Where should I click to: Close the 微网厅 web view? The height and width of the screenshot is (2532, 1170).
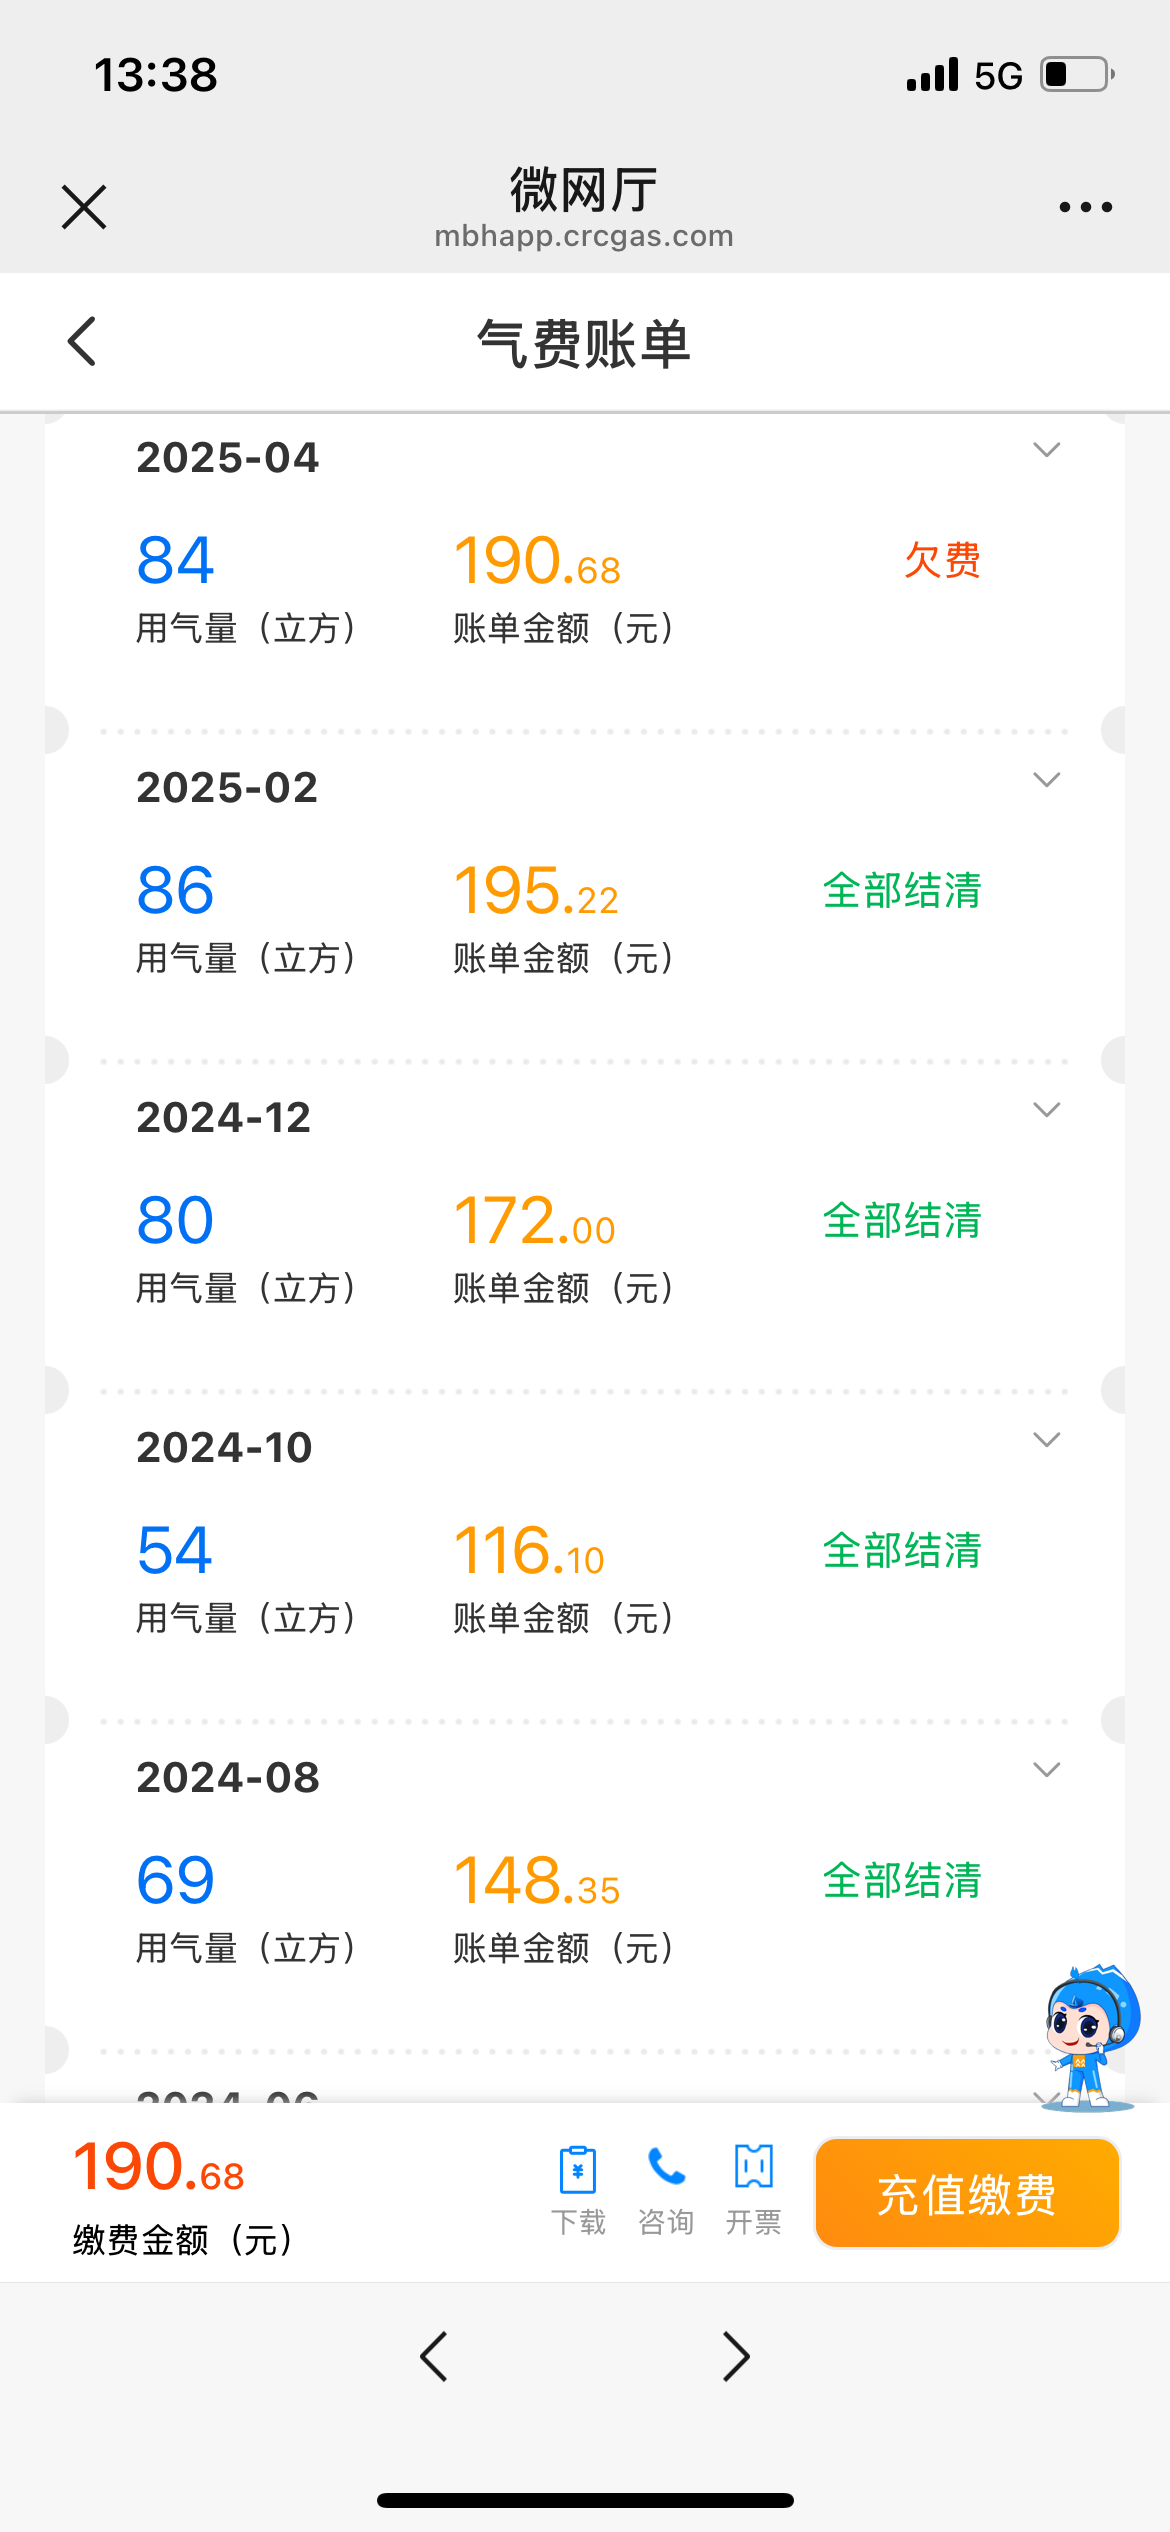coord(84,207)
